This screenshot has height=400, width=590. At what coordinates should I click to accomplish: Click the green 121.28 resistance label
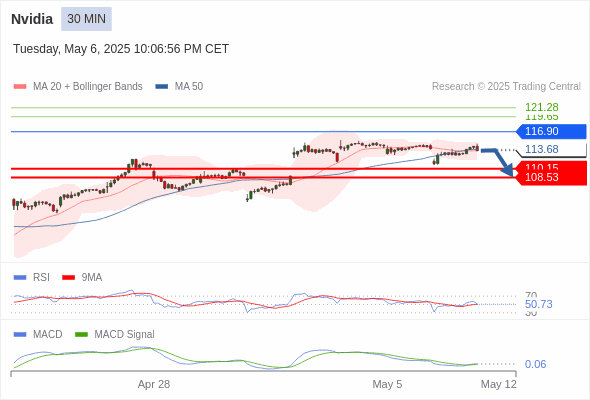(542, 107)
